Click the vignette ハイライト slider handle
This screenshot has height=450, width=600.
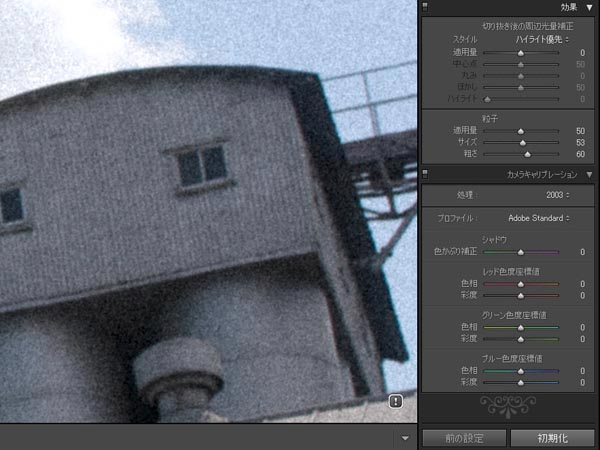click(x=488, y=99)
